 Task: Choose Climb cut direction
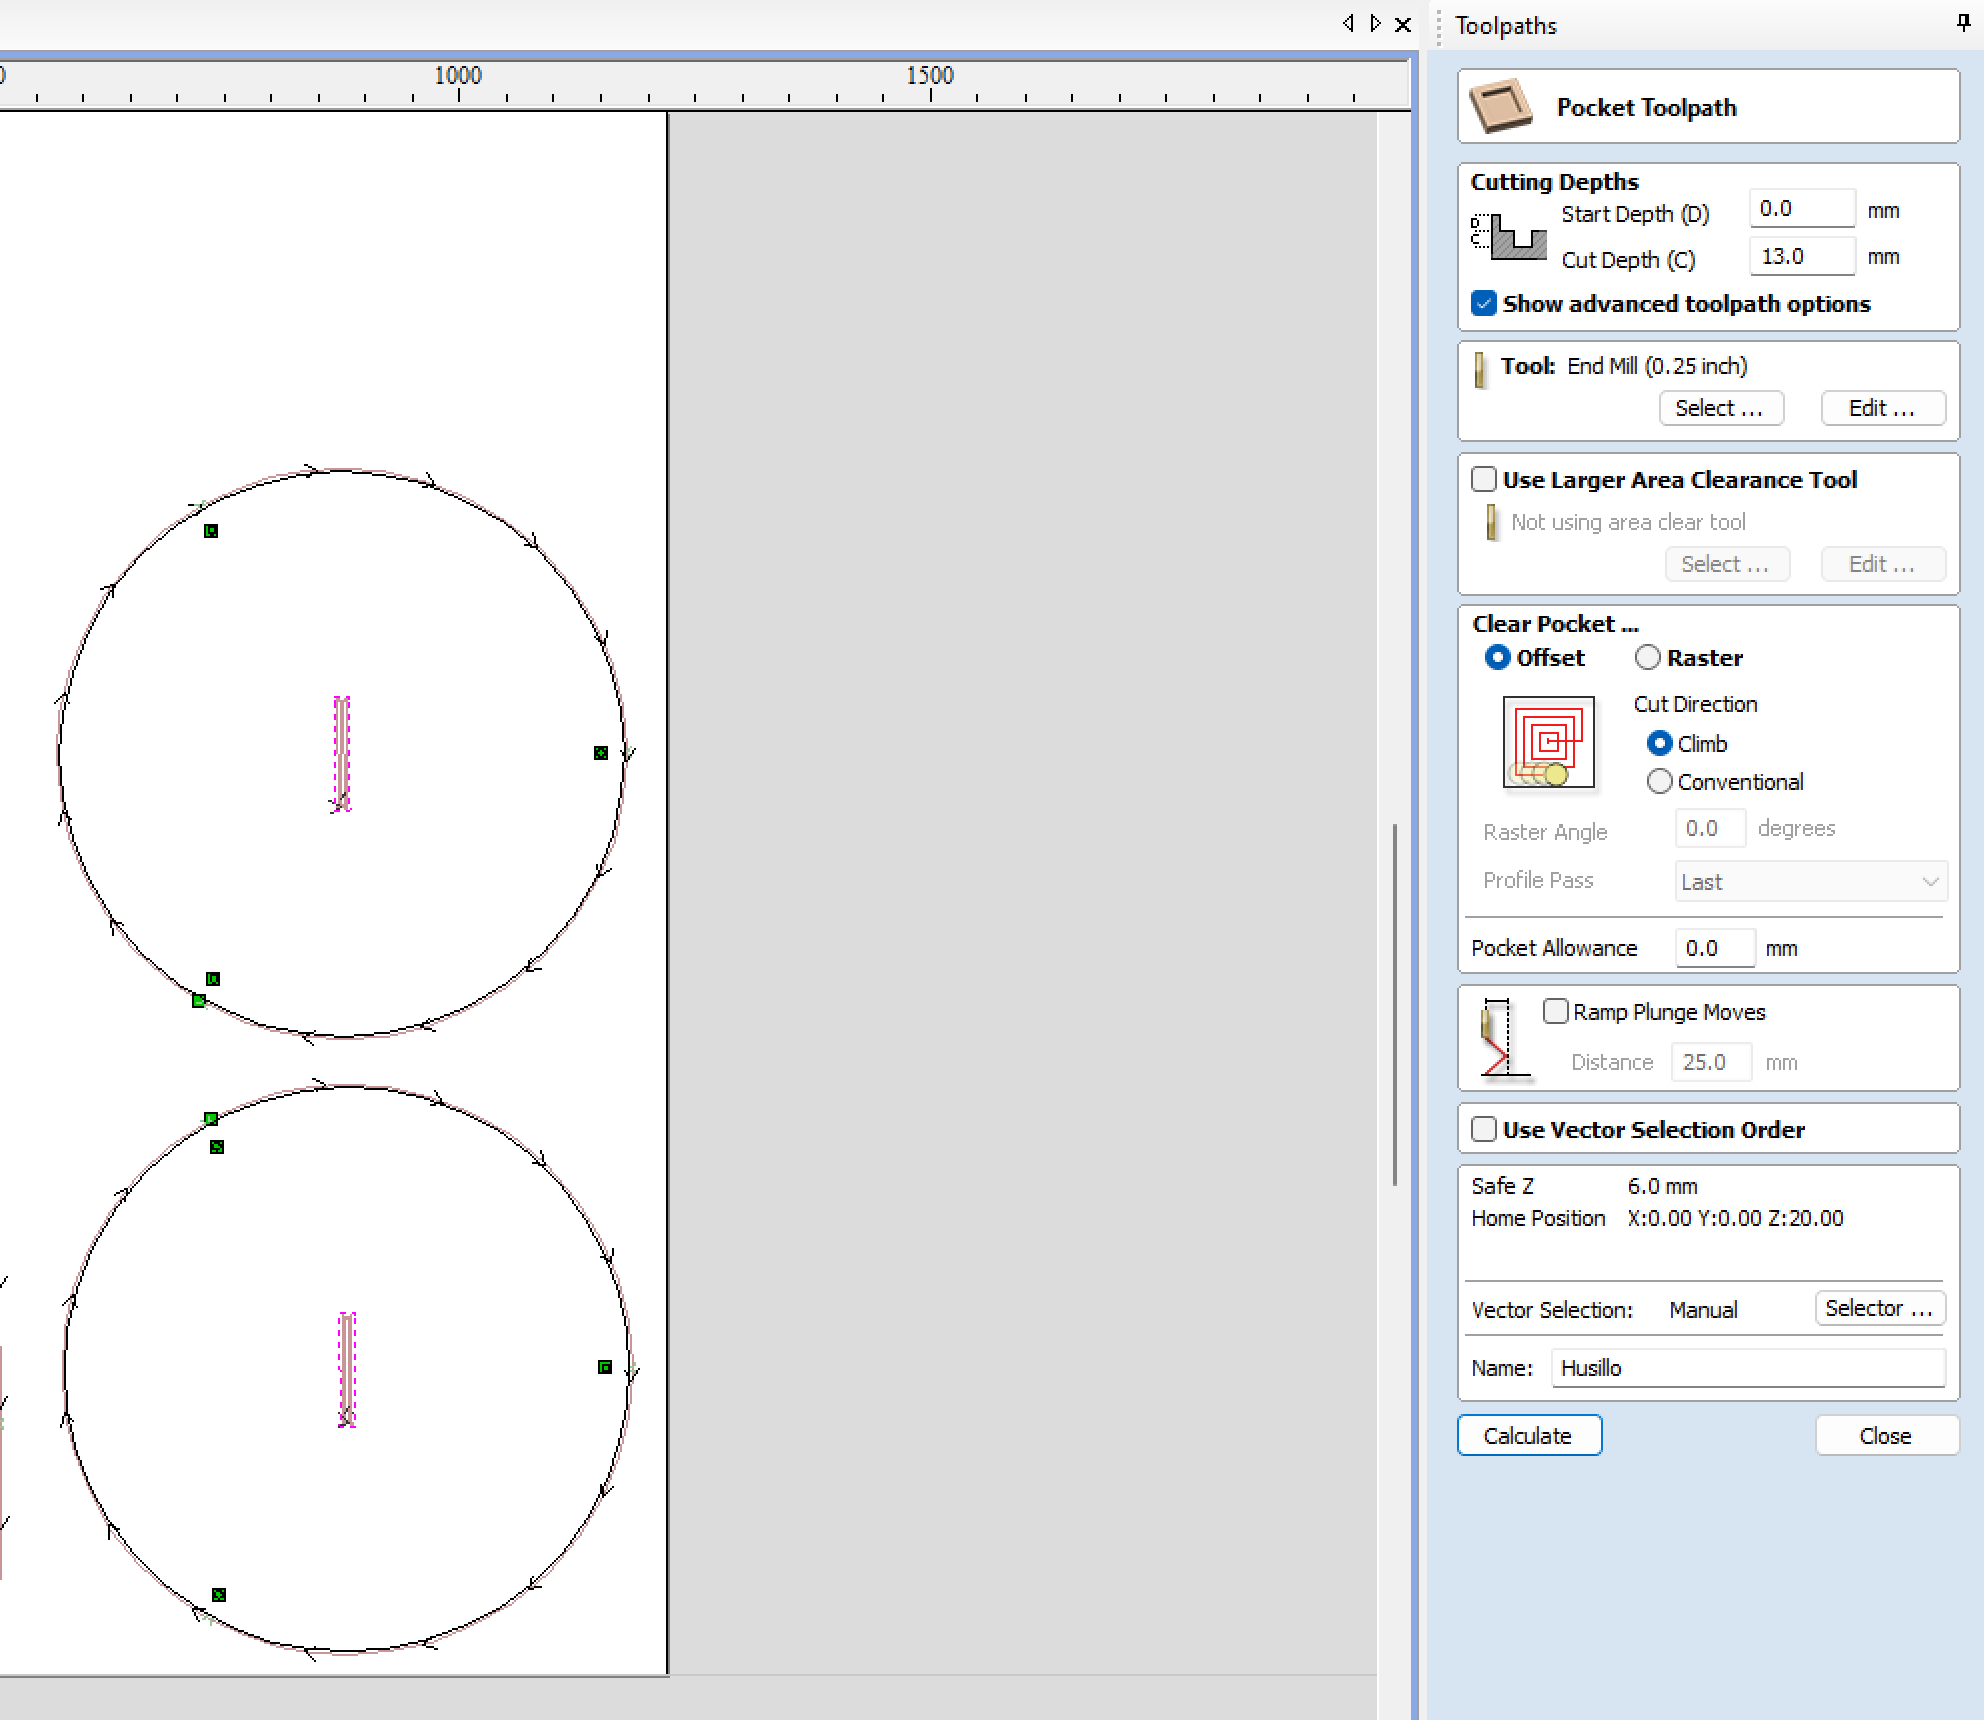pyautogui.click(x=1659, y=743)
